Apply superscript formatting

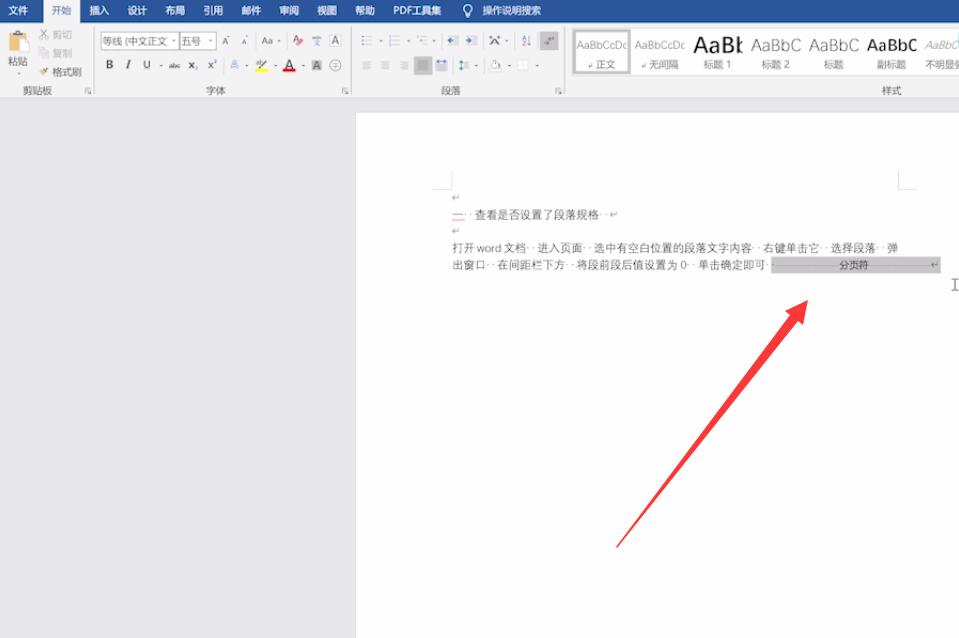coord(212,65)
